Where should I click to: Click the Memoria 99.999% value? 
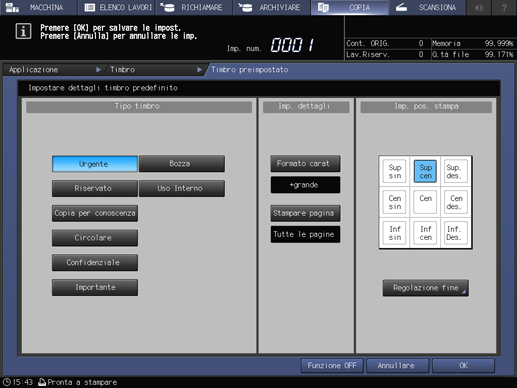pyautogui.click(x=499, y=43)
